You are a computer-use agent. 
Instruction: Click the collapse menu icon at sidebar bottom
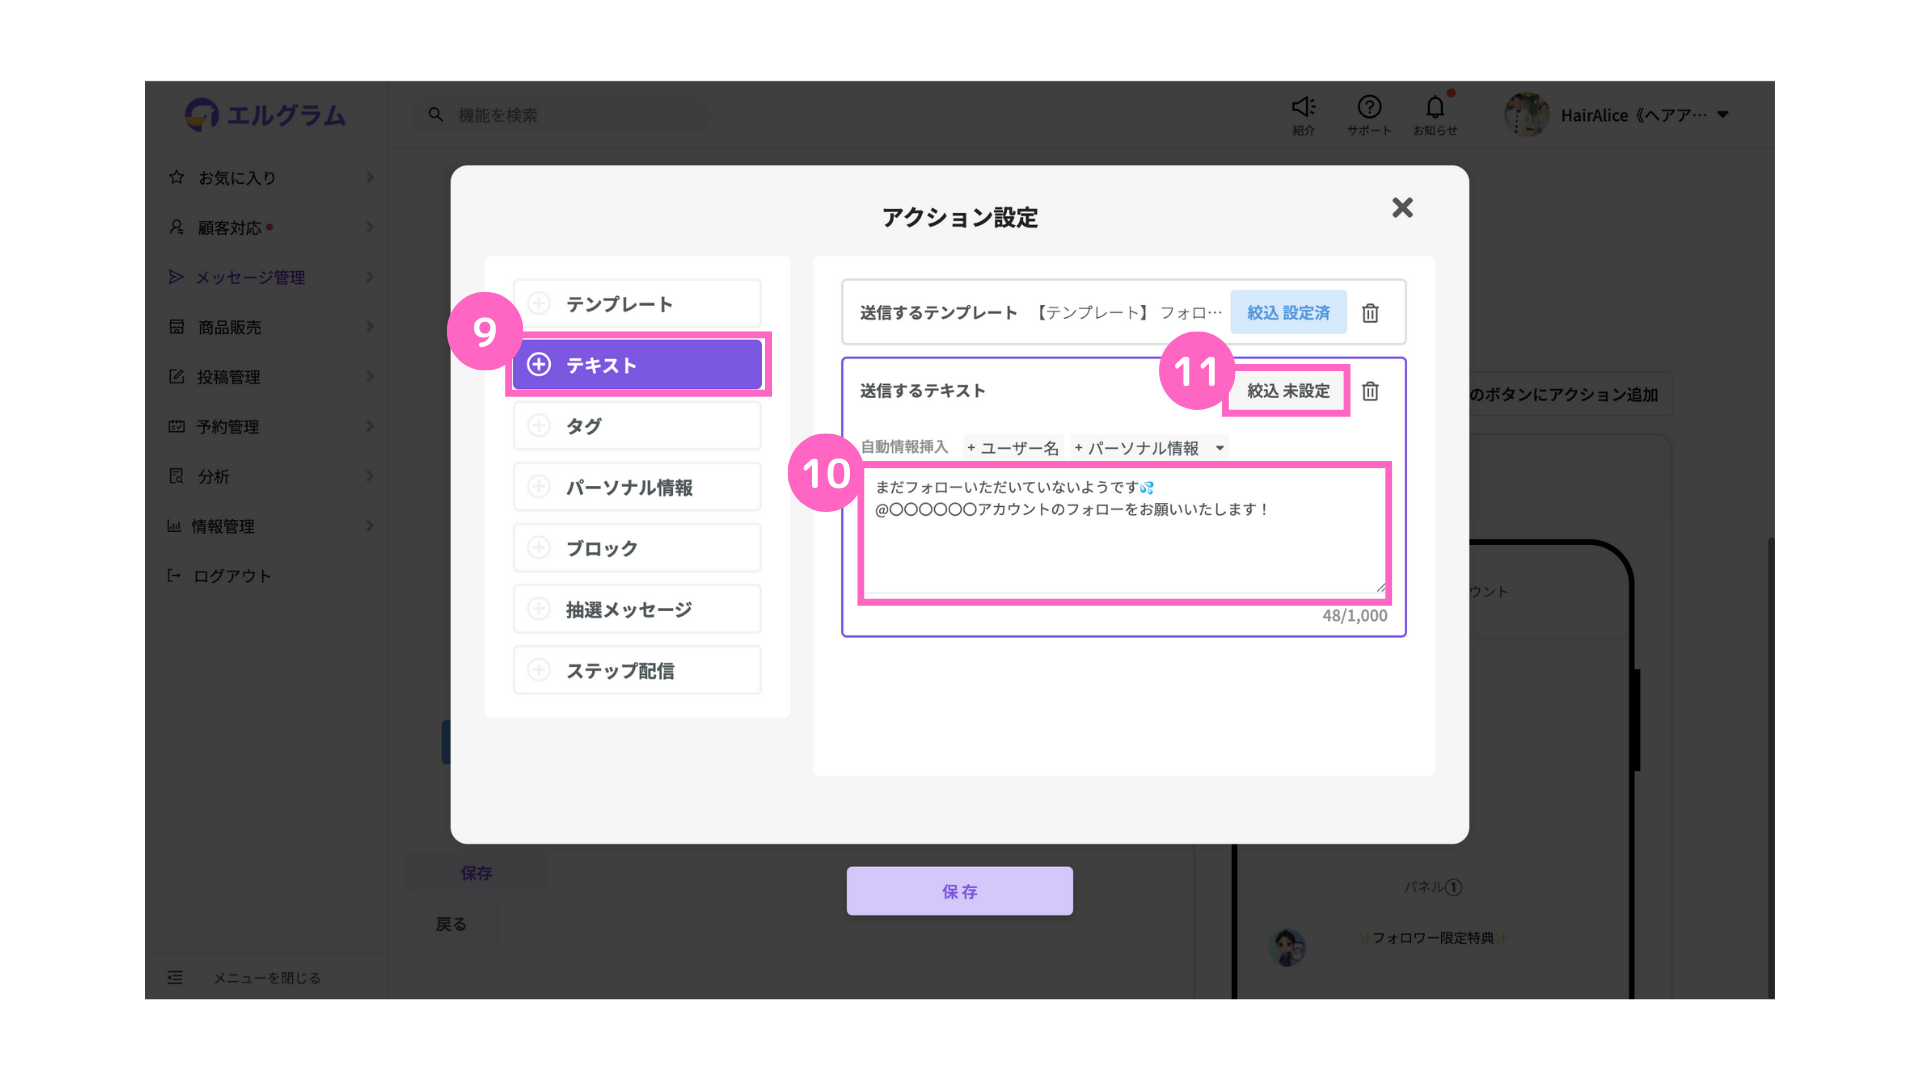(x=175, y=977)
